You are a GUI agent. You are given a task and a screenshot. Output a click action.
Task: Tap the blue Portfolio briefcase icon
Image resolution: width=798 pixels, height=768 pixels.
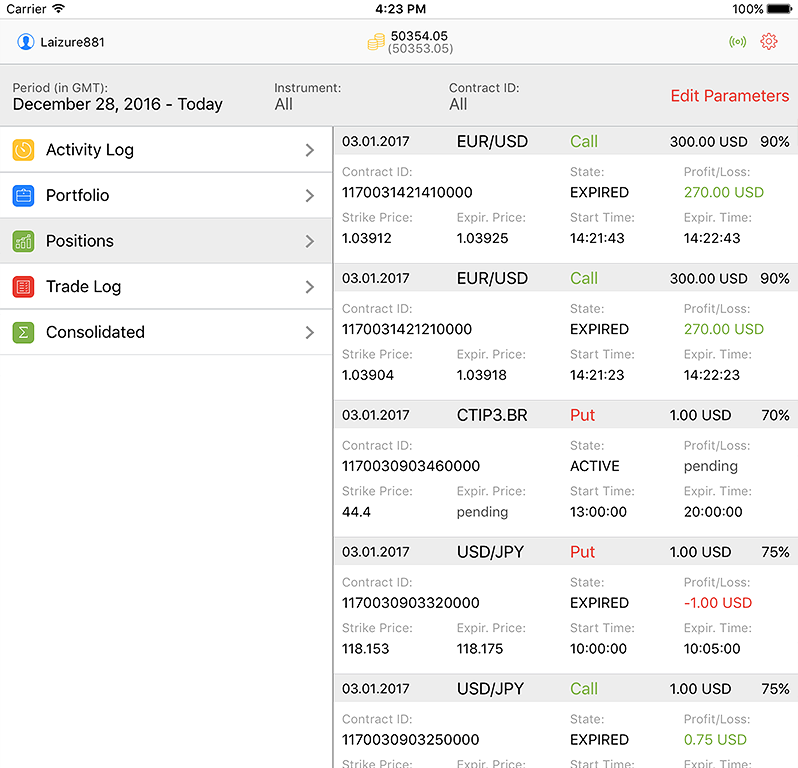click(23, 195)
